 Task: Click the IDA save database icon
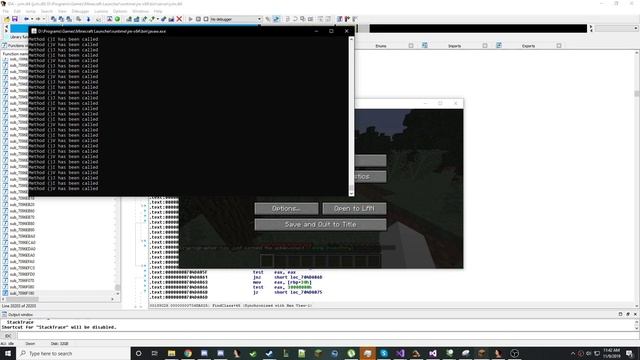15,19
